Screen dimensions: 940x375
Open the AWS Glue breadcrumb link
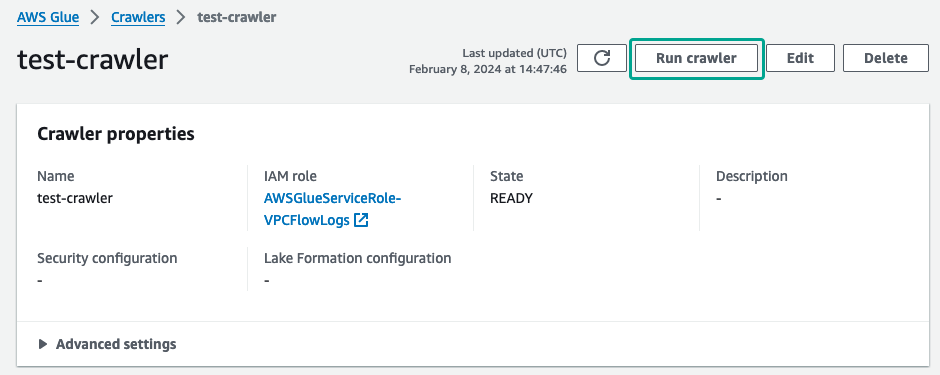[48, 17]
